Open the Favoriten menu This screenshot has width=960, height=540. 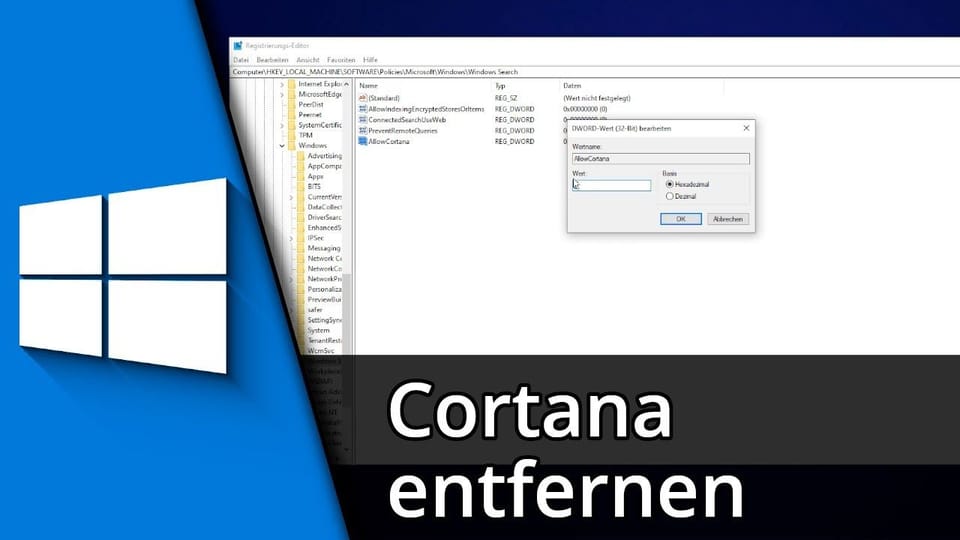point(341,60)
